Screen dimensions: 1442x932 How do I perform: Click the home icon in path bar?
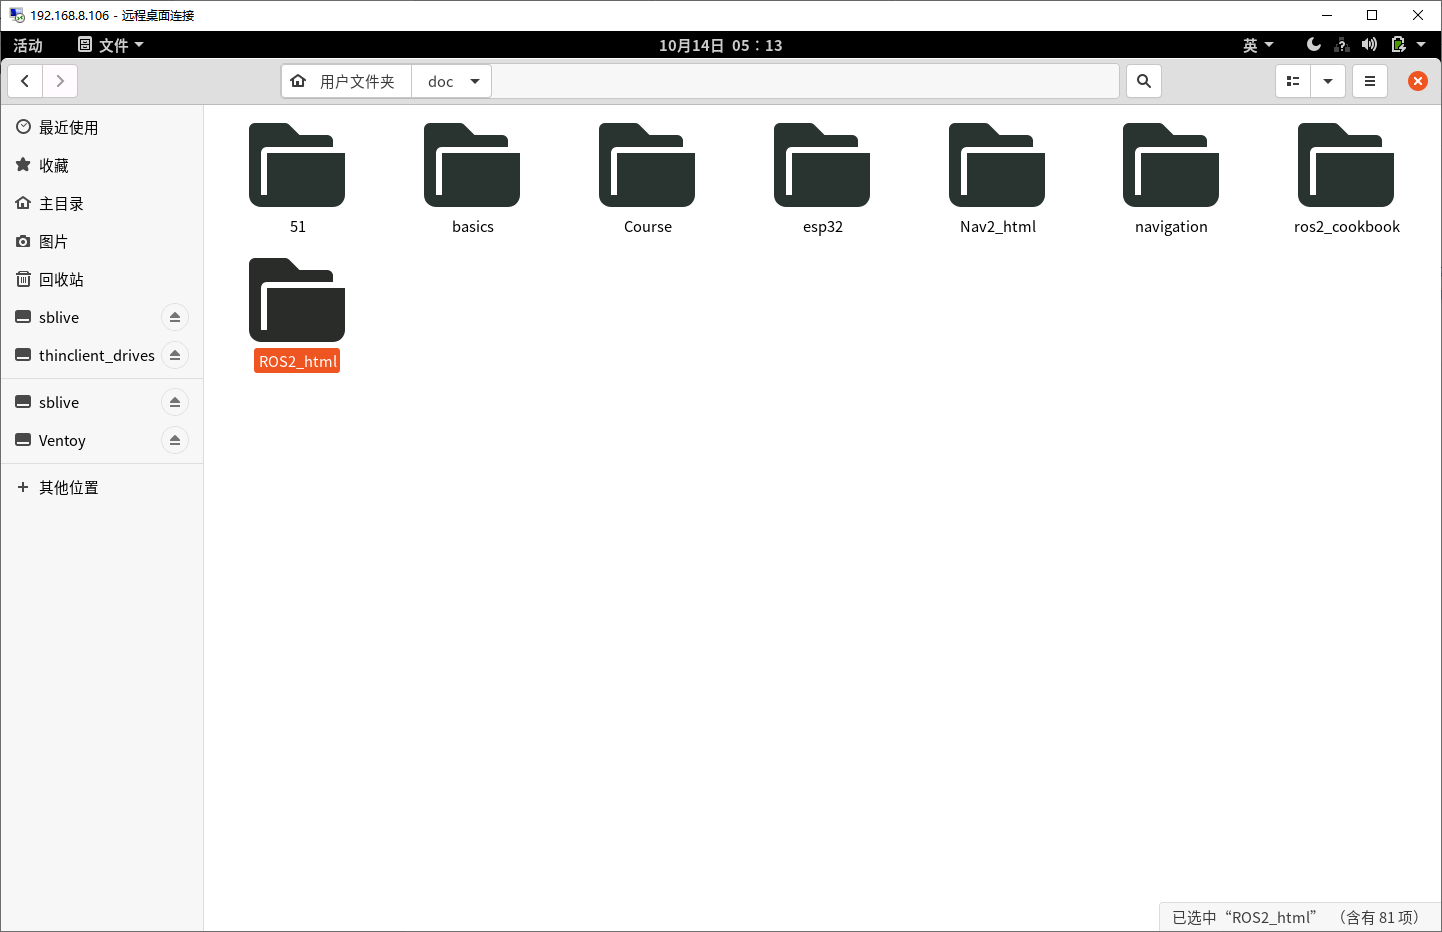298,81
